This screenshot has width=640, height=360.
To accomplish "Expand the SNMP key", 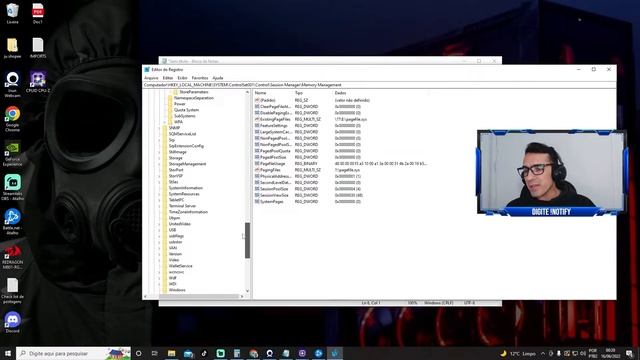I will (160, 128).
